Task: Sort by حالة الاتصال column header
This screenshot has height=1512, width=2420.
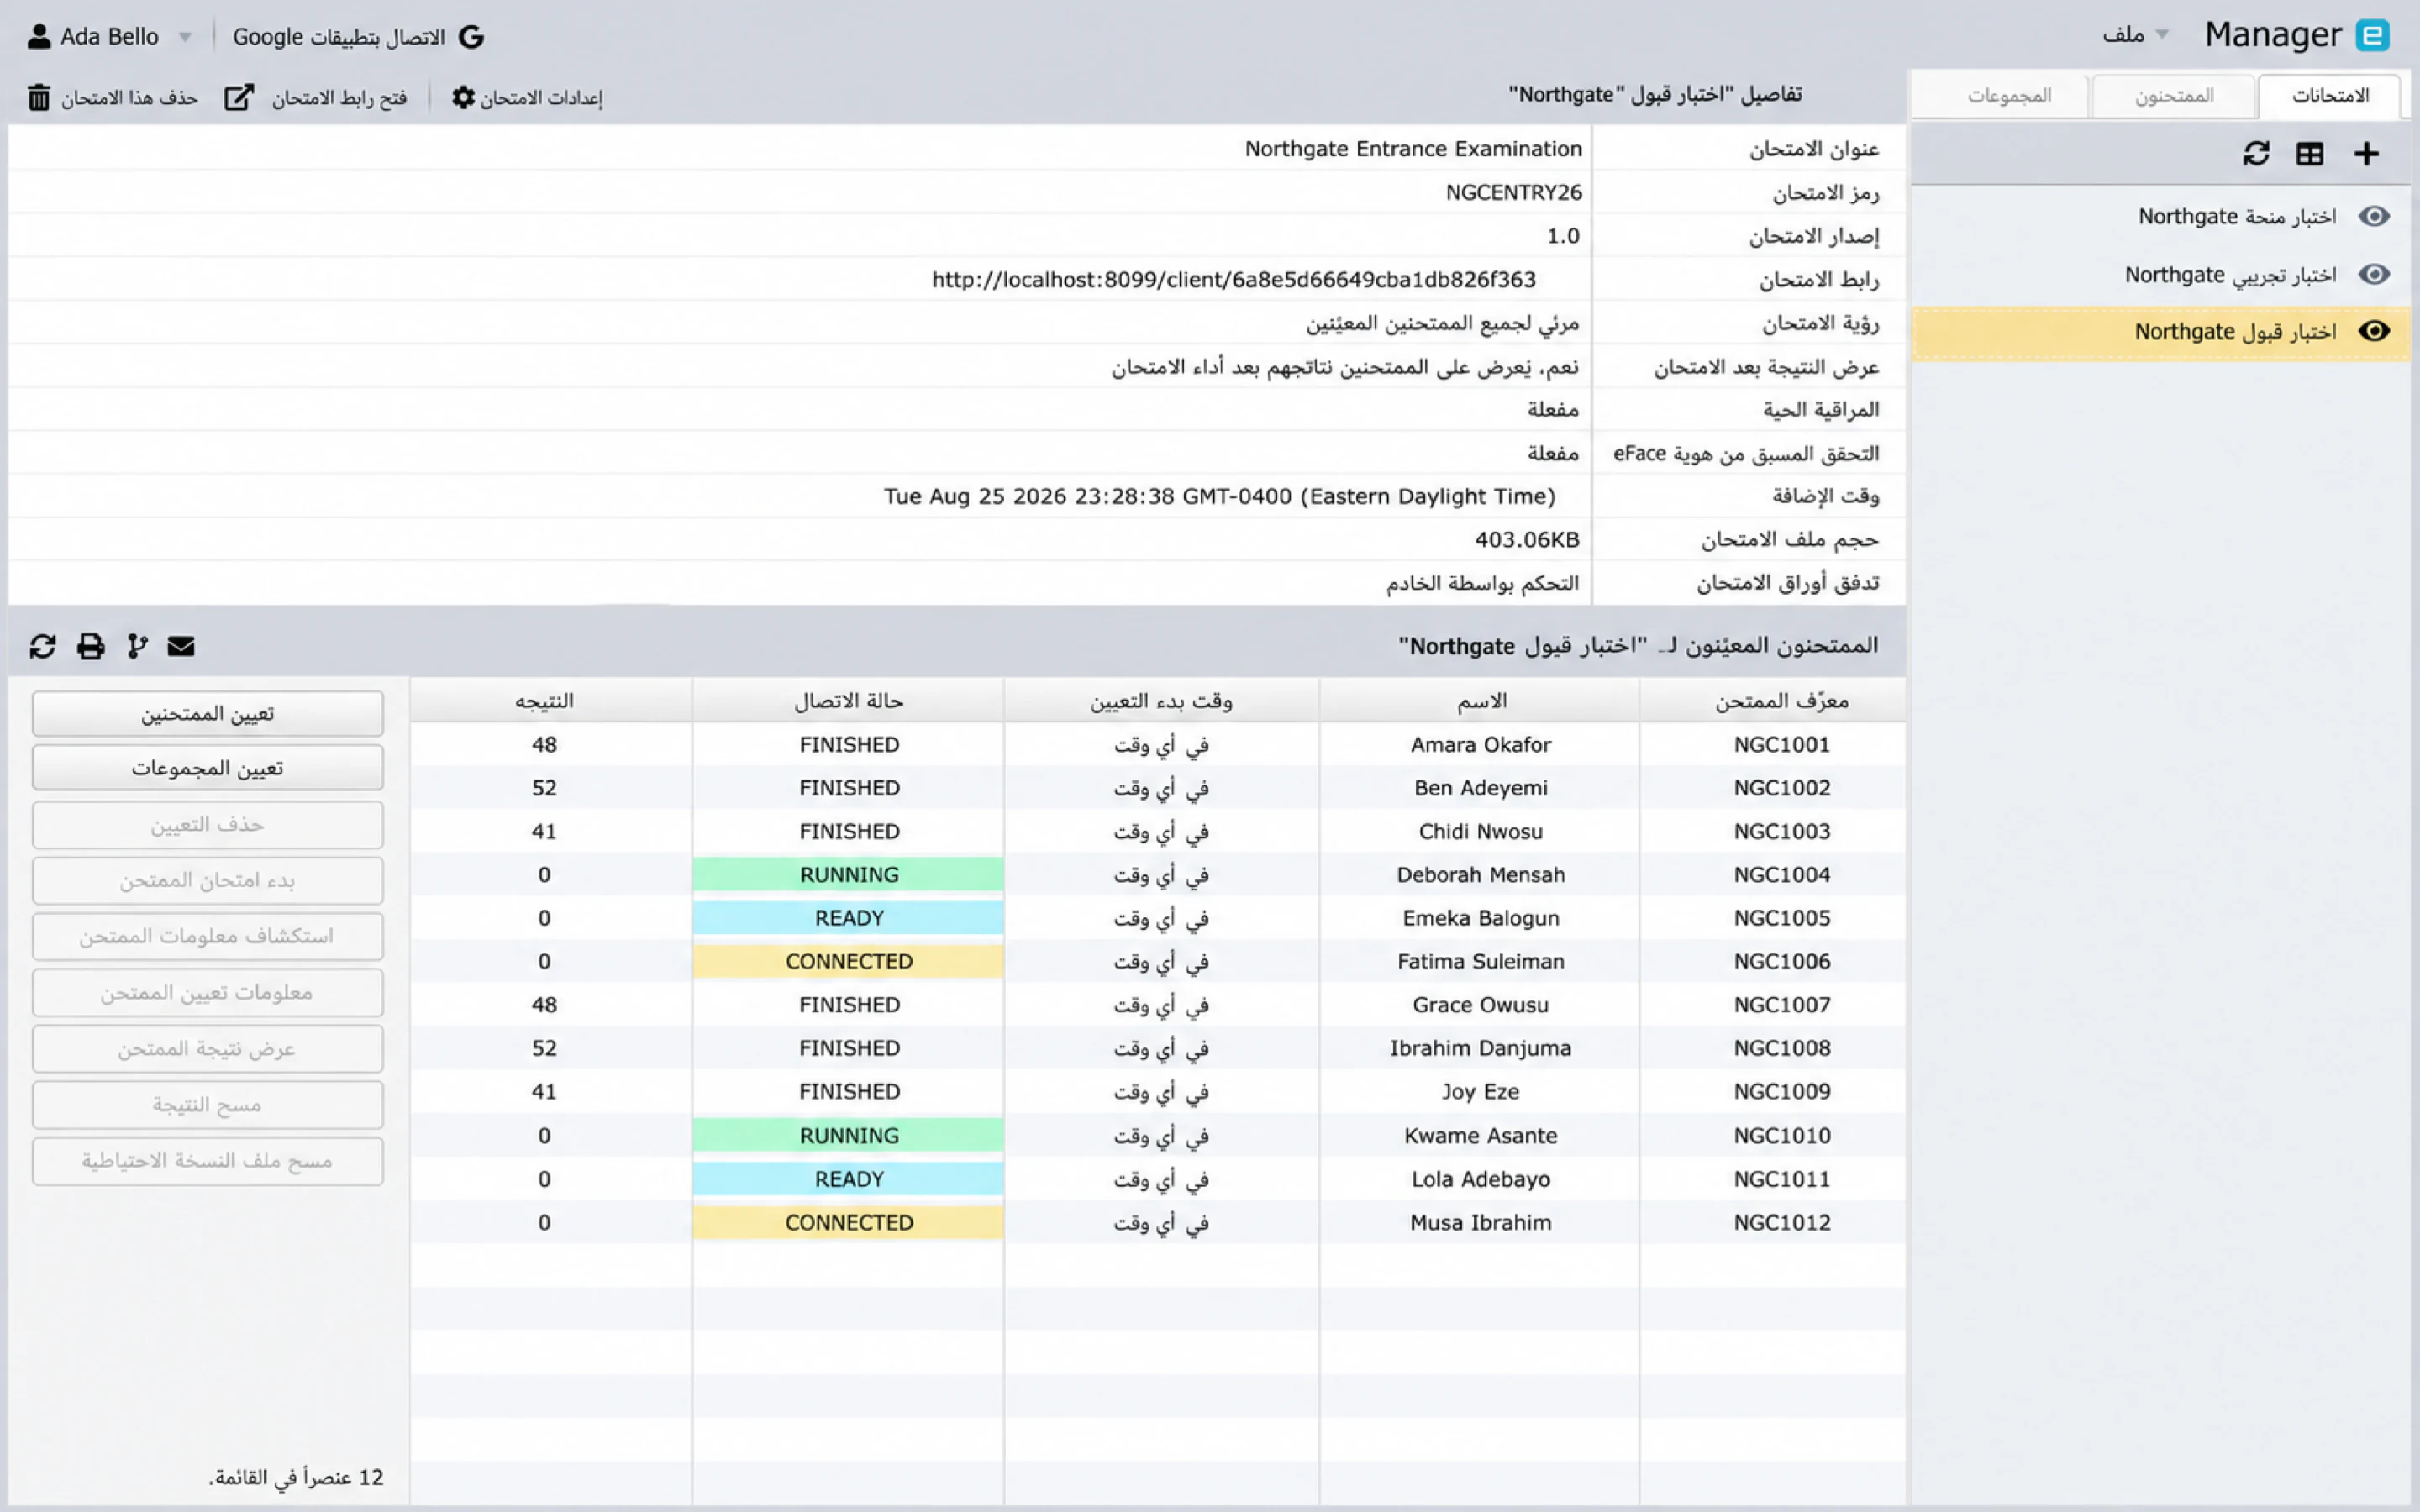Action: (x=848, y=701)
